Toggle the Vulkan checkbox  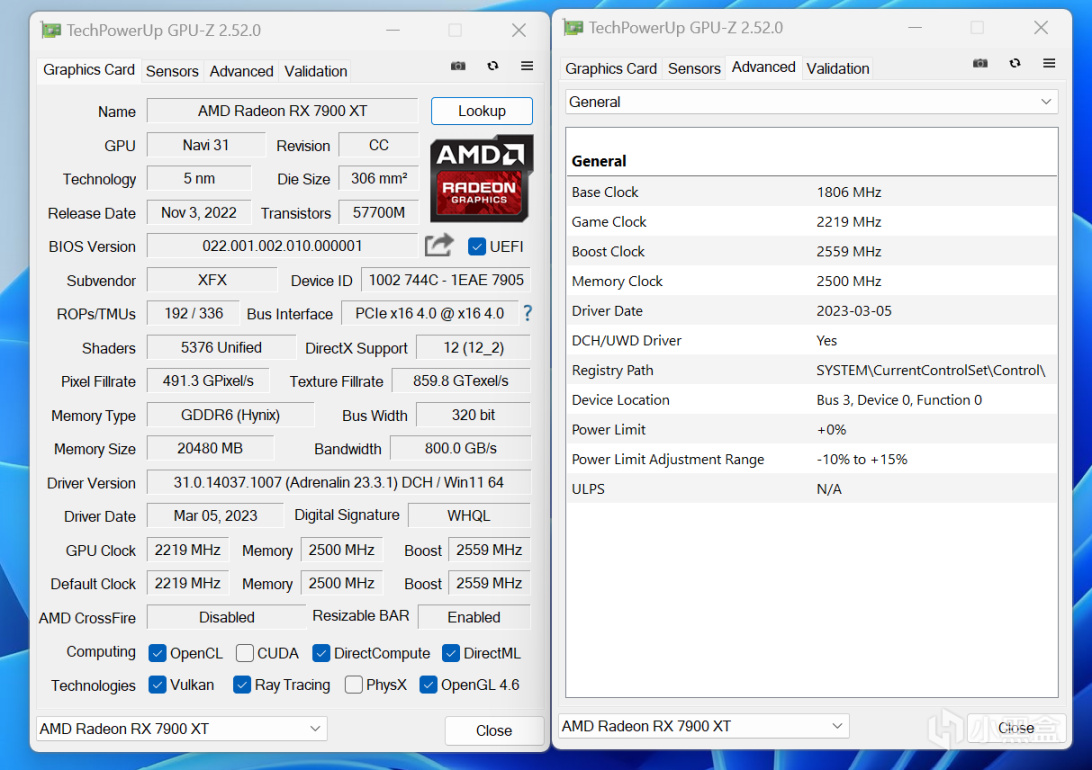click(157, 685)
